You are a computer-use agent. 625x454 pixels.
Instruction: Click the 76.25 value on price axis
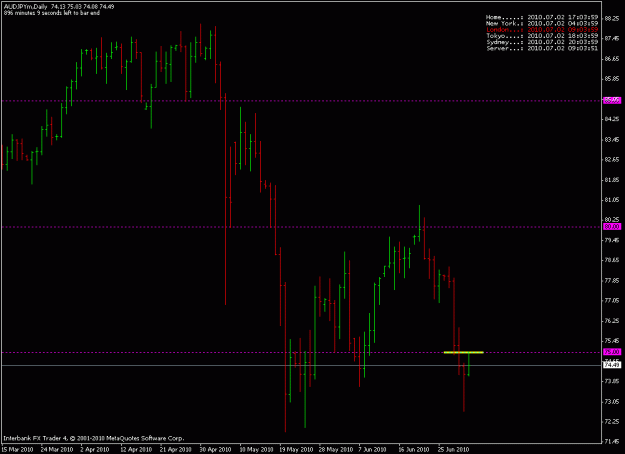click(x=612, y=320)
